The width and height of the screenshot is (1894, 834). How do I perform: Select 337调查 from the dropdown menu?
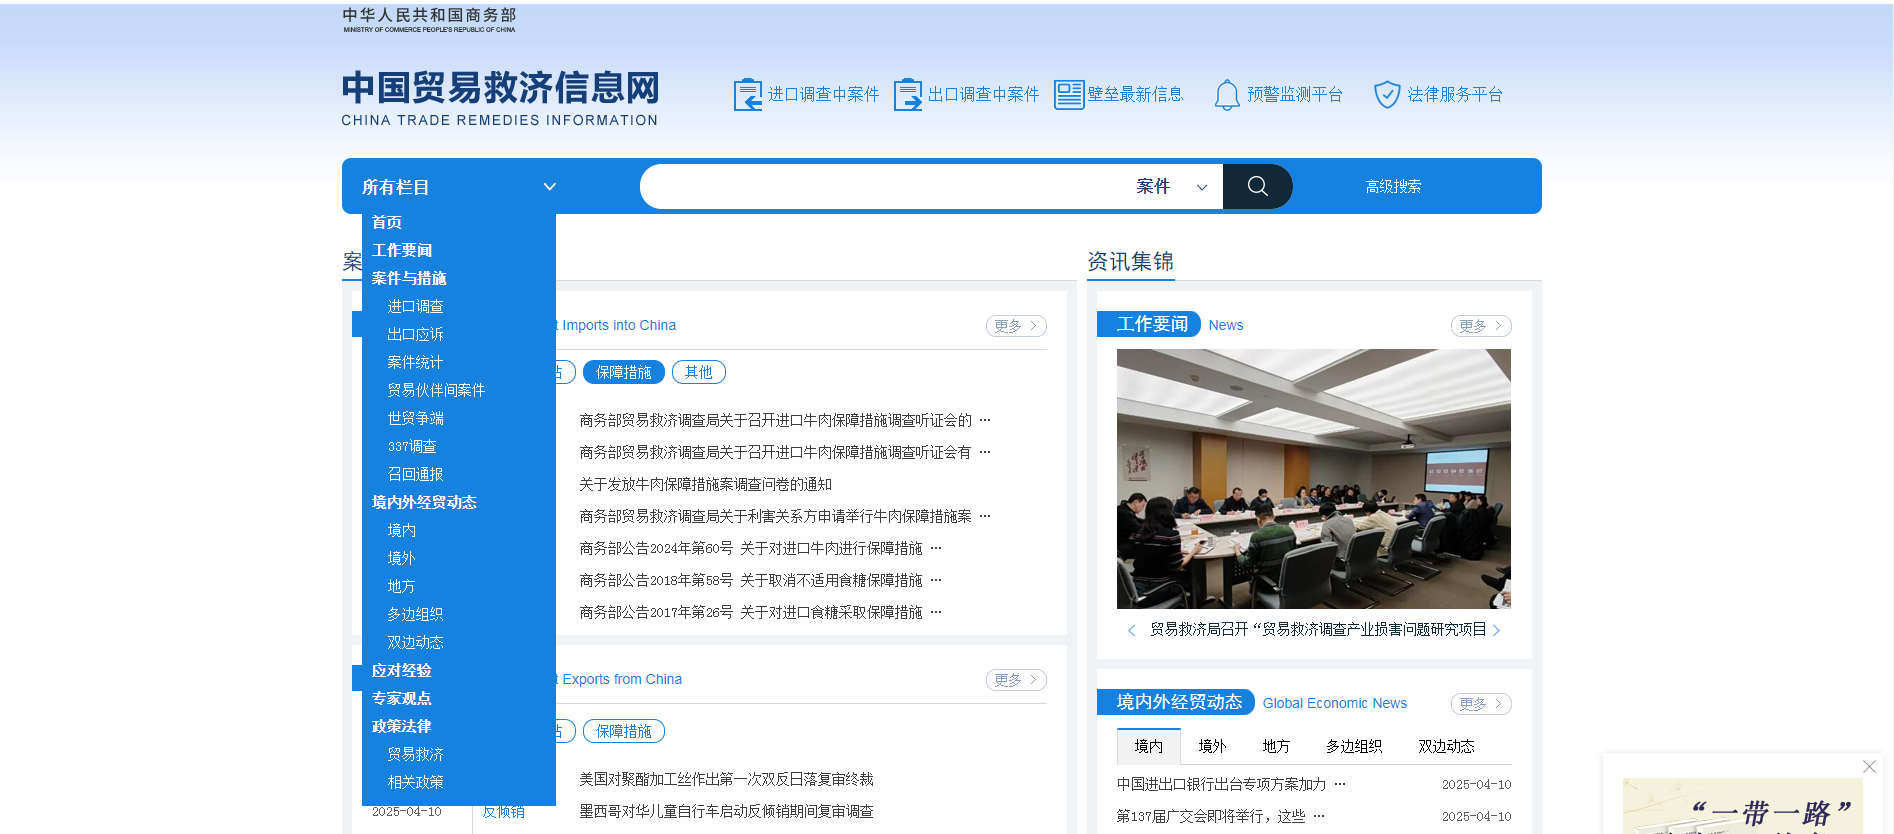coord(412,447)
